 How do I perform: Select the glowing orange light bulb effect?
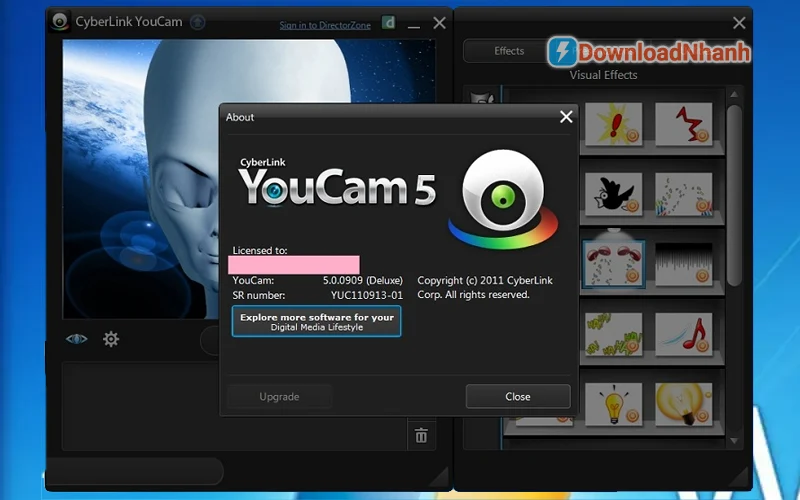(x=683, y=404)
